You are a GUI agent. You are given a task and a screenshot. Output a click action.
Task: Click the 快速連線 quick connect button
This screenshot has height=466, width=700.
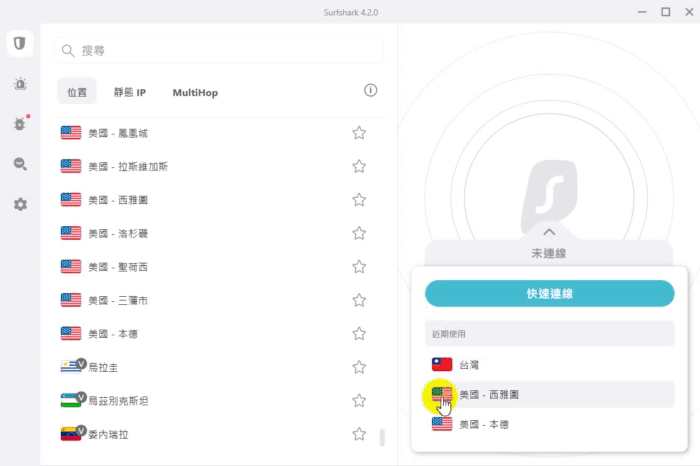point(550,293)
